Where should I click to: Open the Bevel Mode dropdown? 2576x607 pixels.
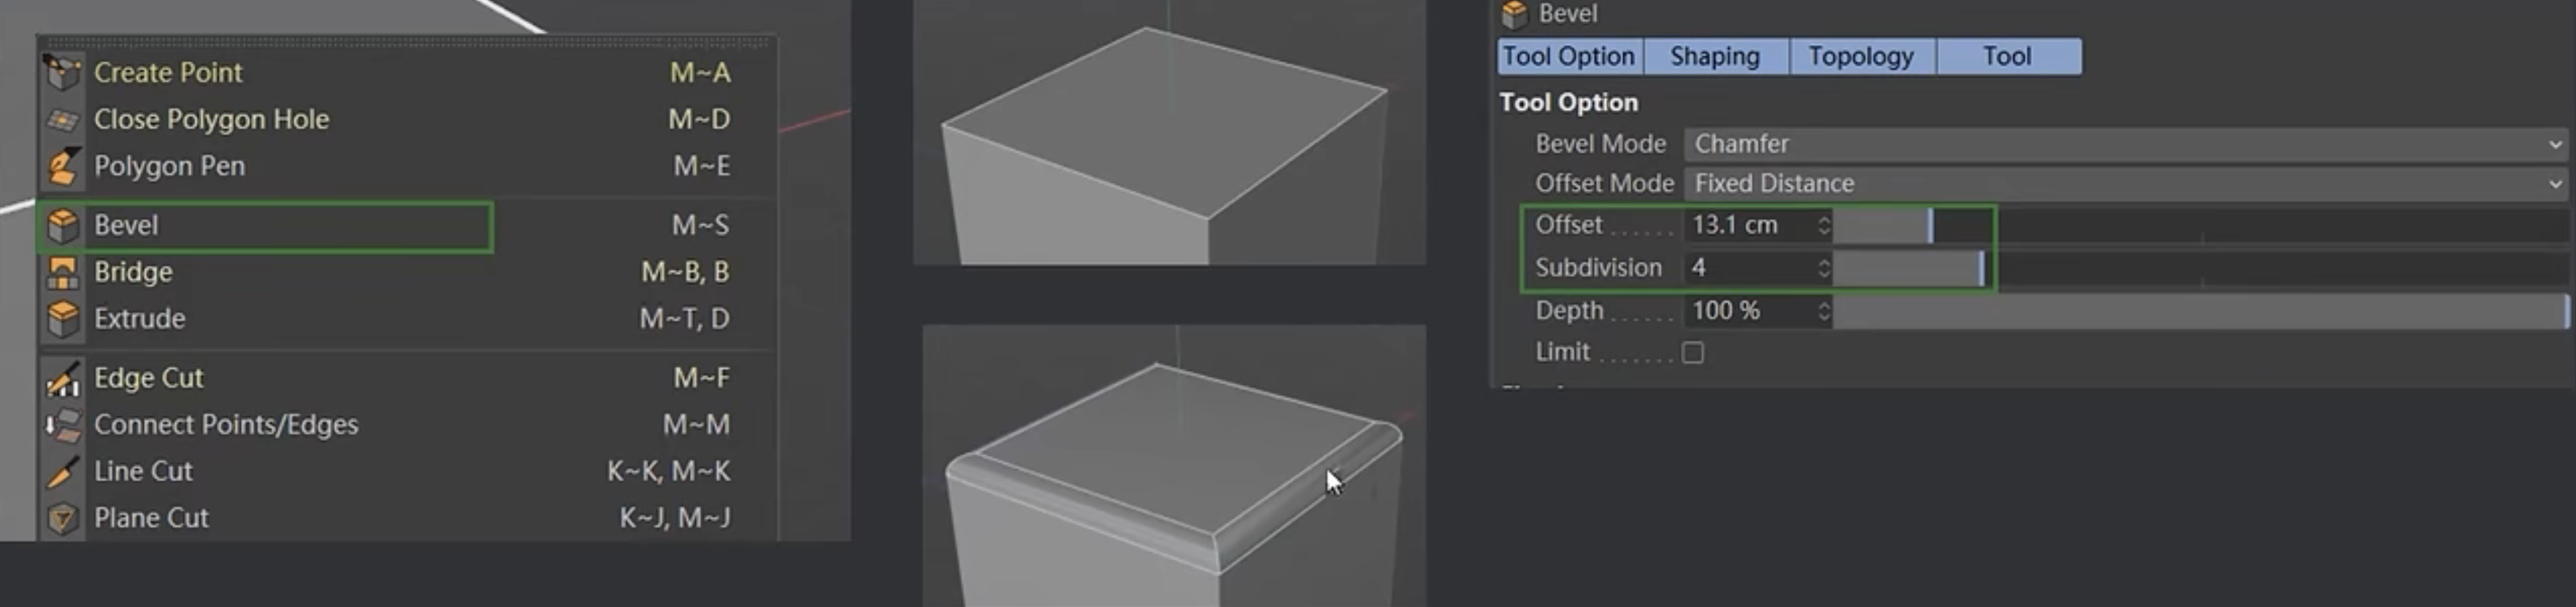point(2127,144)
